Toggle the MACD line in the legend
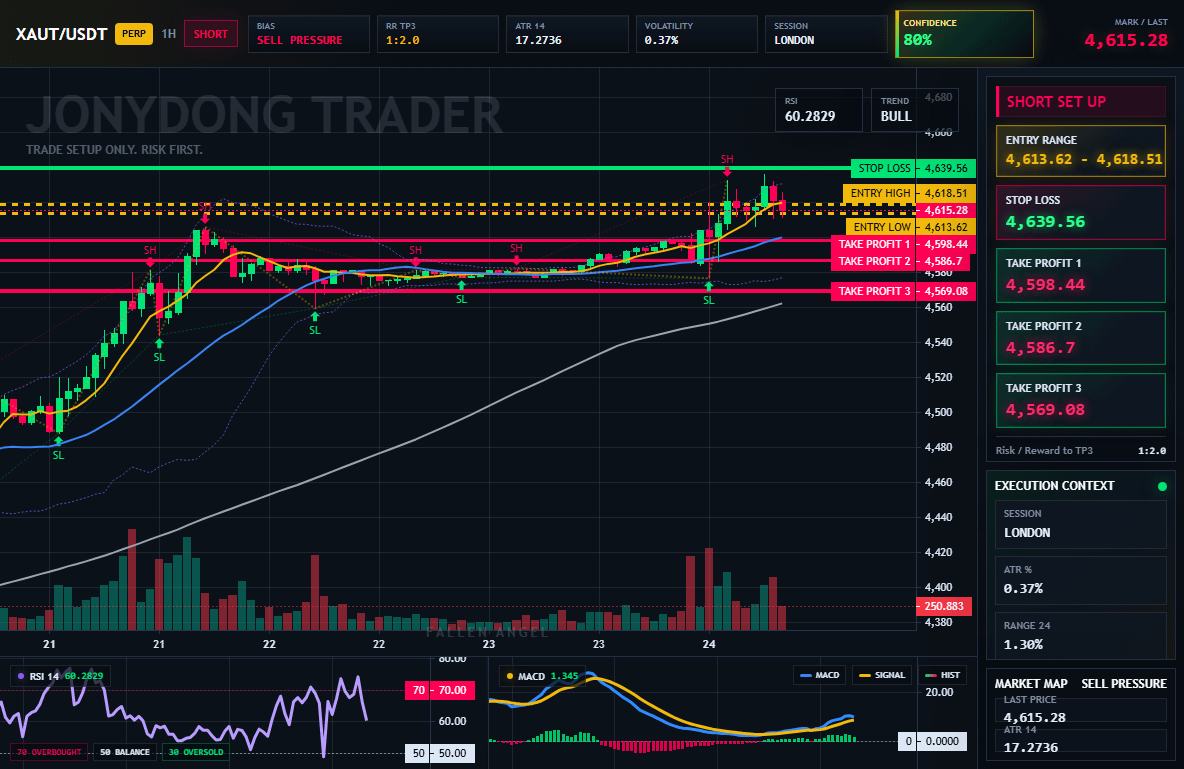 (x=819, y=675)
